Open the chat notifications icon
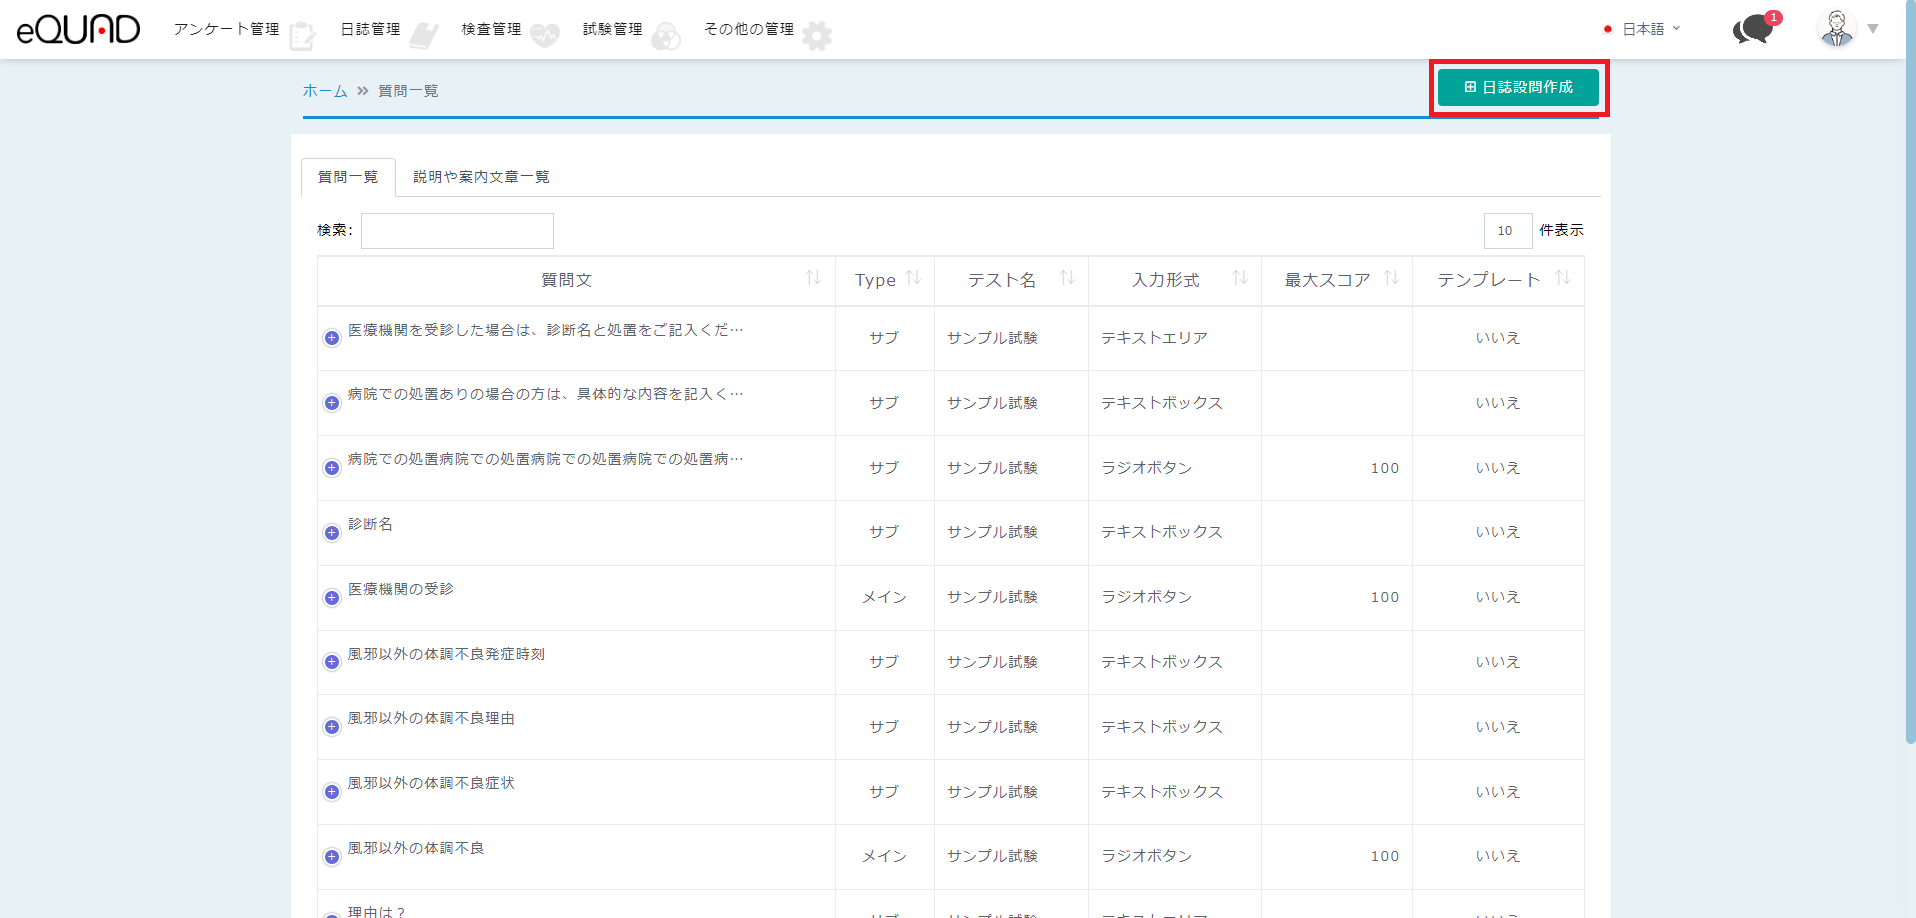Image resolution: width=1916 pixels, height=918 pixels. click(1752, 29)
